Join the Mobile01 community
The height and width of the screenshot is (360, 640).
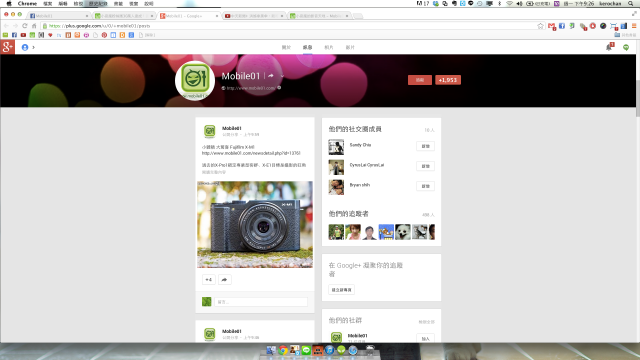425,339
